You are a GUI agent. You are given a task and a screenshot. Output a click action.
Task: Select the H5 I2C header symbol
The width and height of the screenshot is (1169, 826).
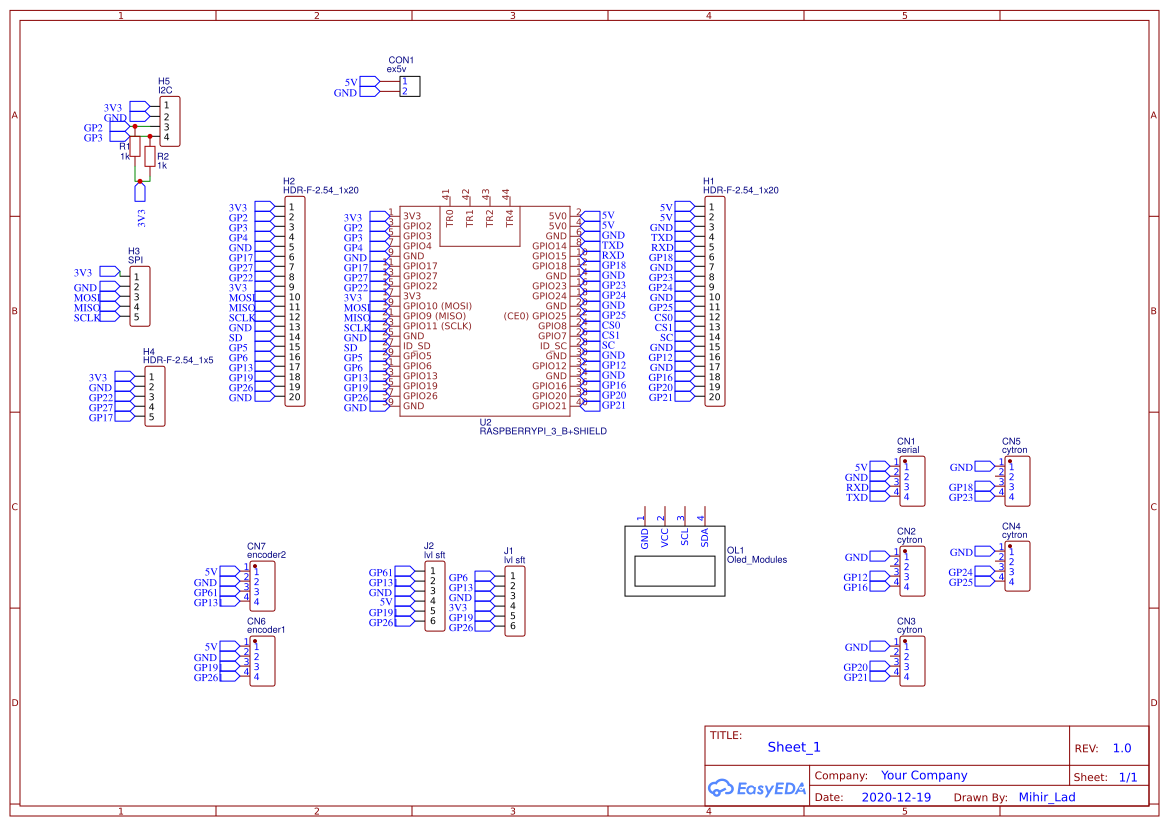[x=168, y=121]
